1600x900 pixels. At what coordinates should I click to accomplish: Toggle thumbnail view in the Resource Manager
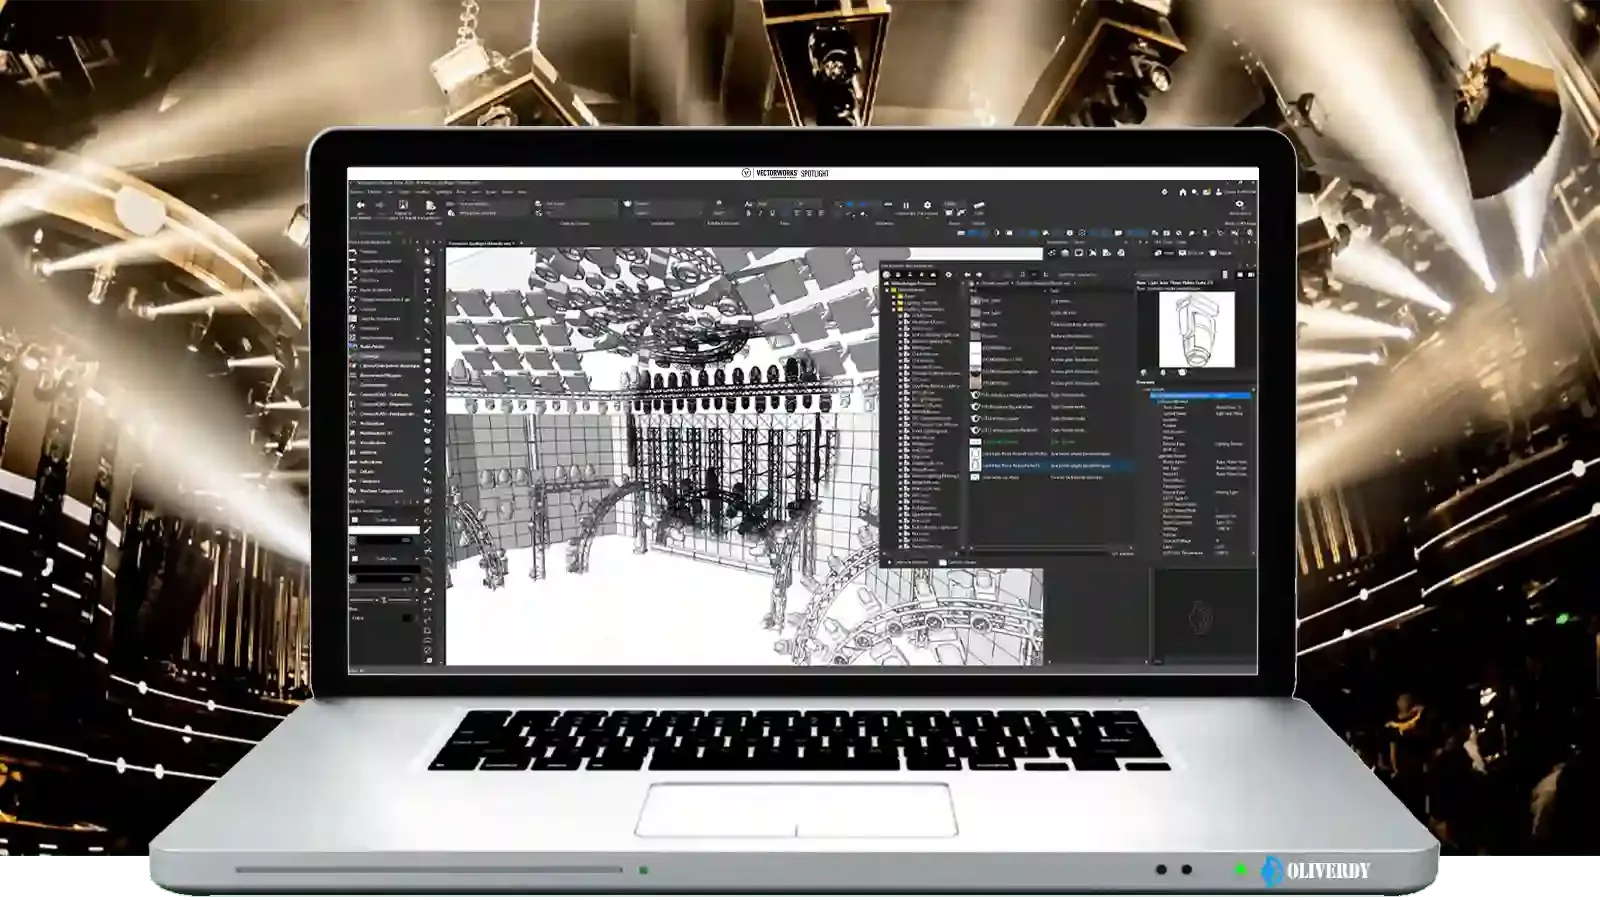1240,274
